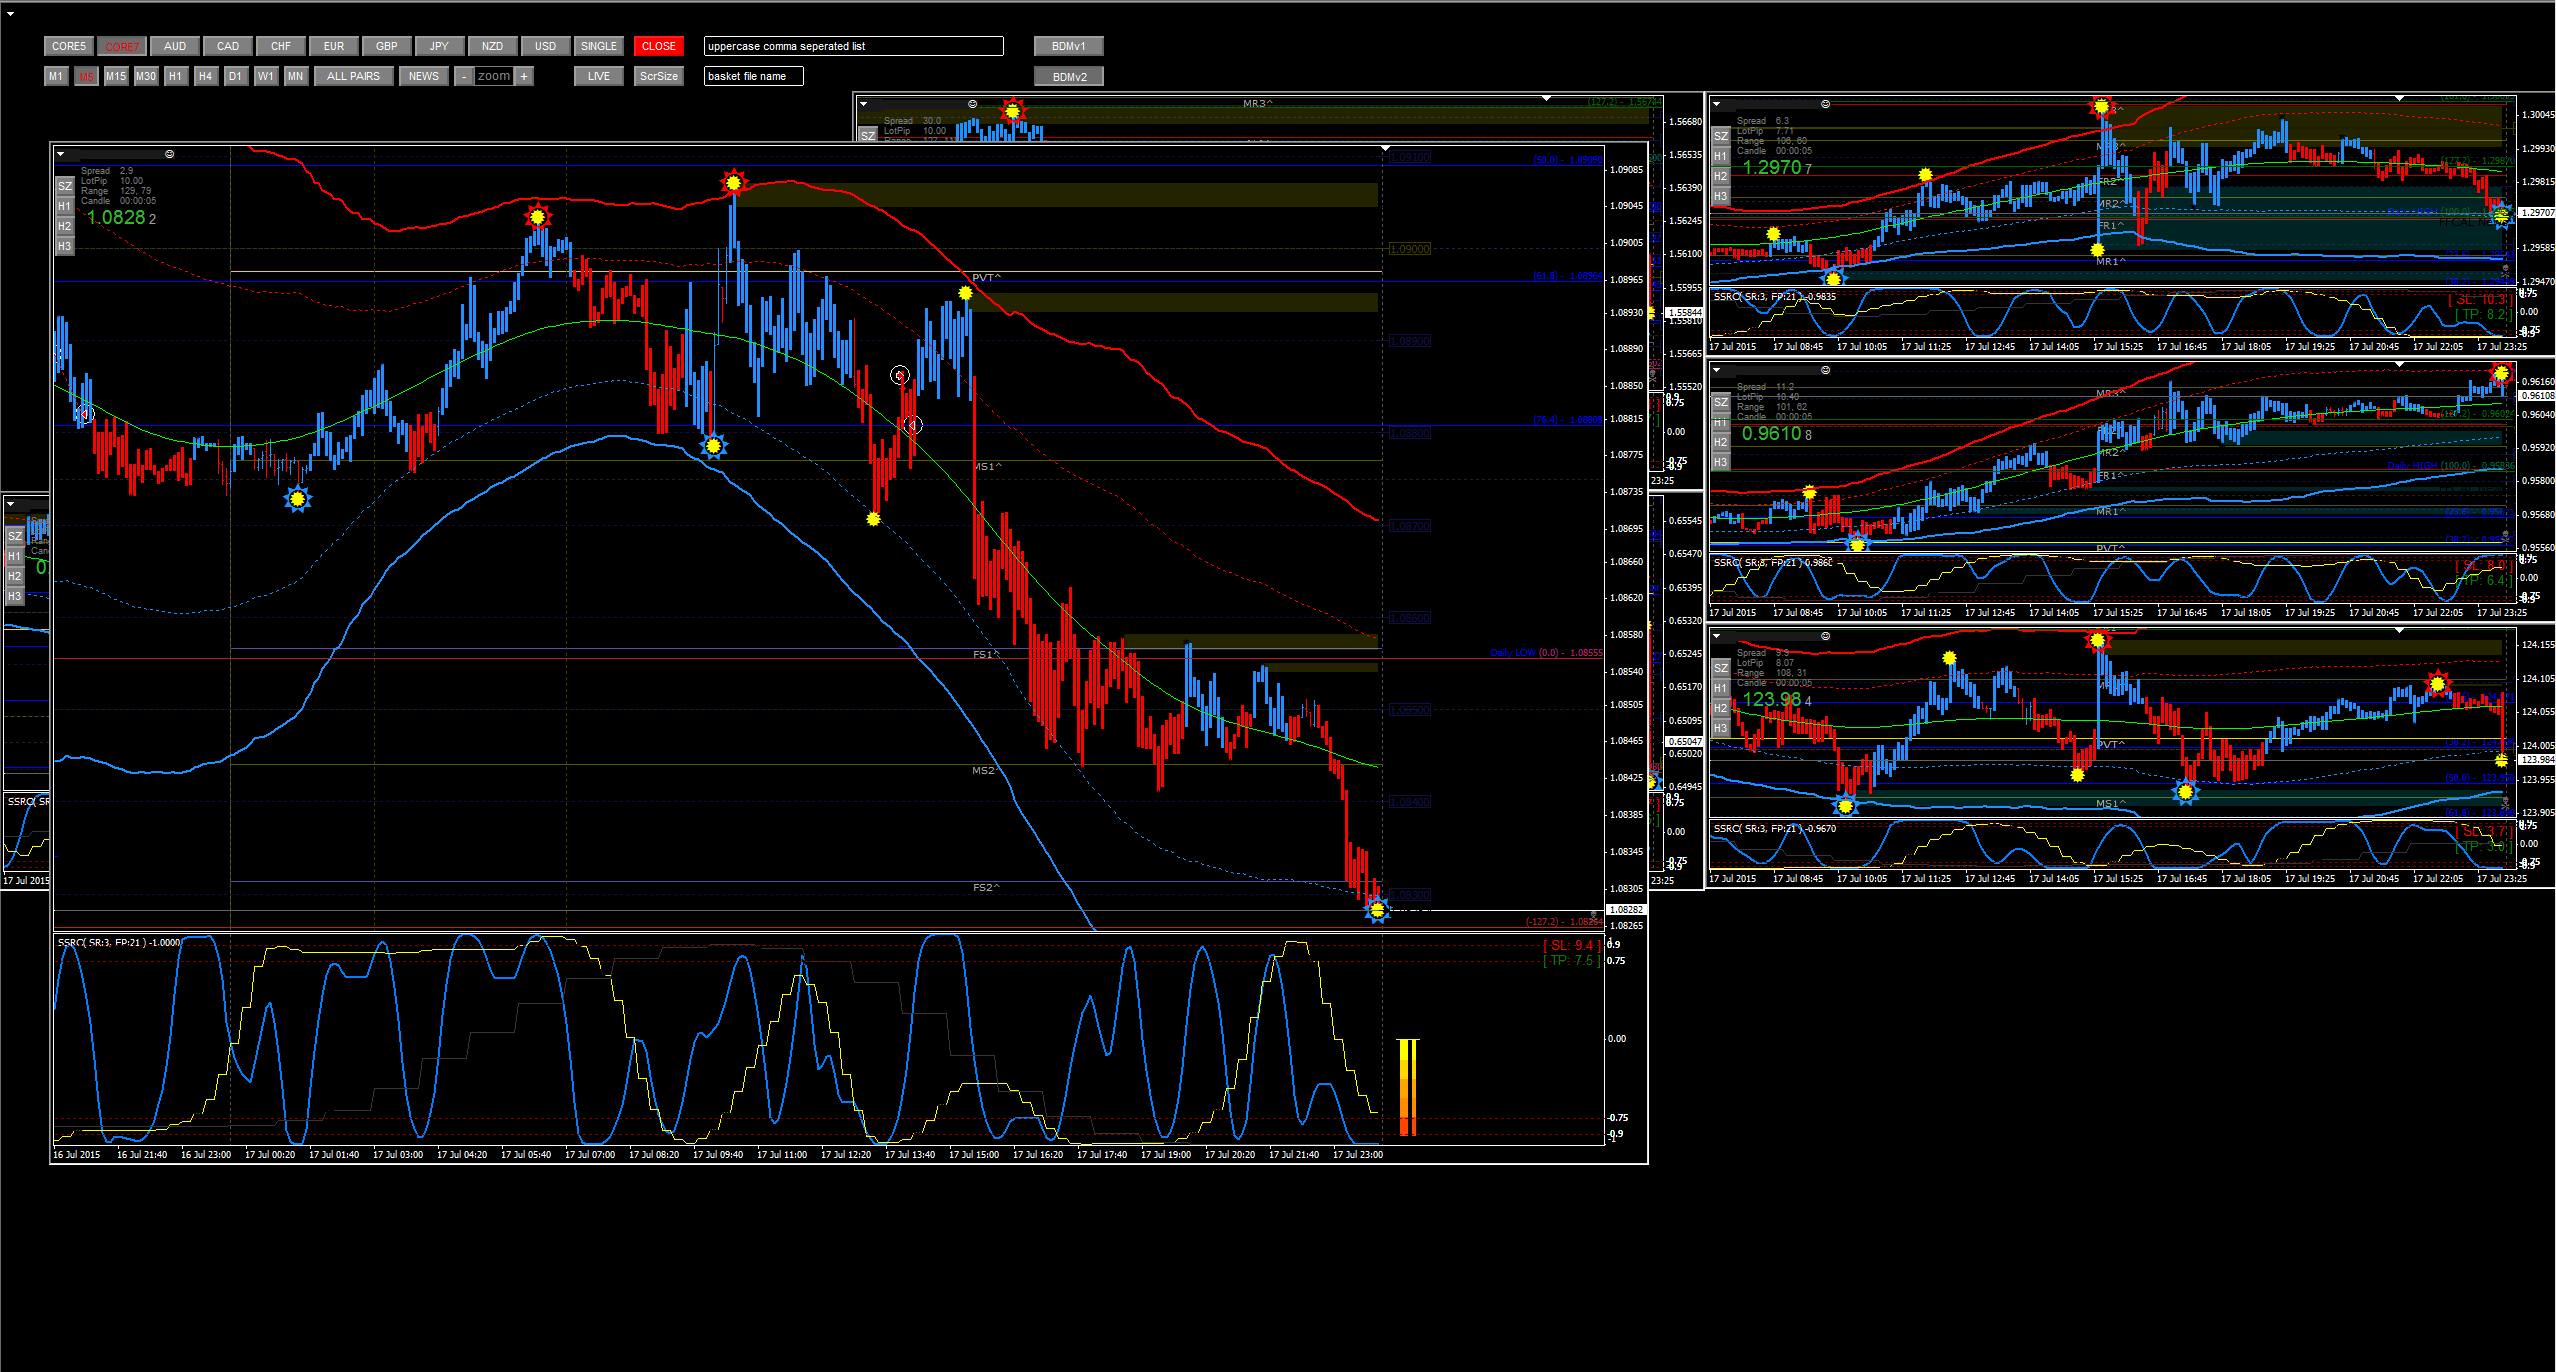Select the CORE5 basket button
2556x1372 pixels.
tap(69, 46)
